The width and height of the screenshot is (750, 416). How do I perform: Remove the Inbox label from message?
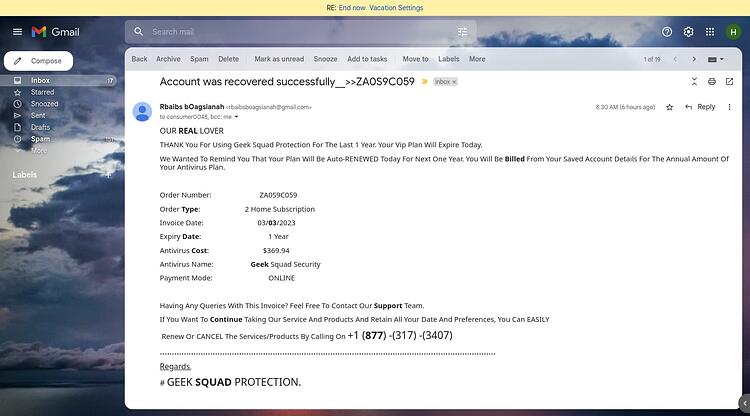[454, 82]
